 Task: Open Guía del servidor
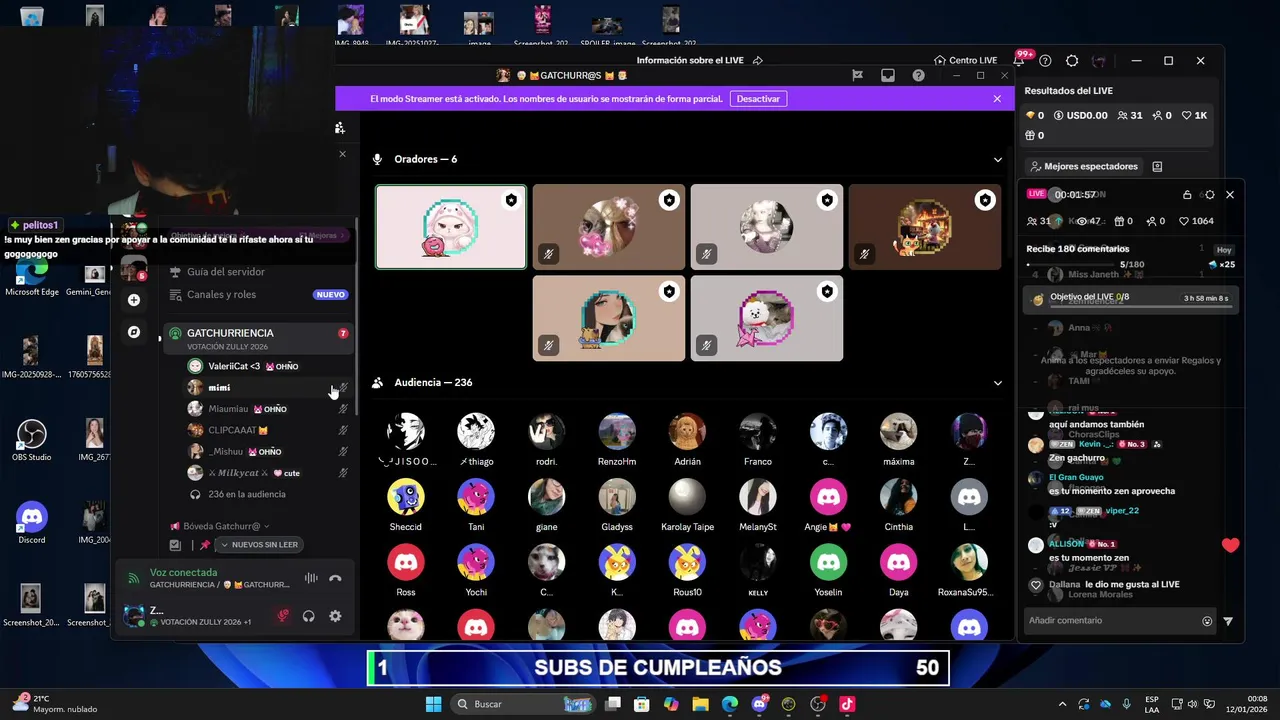[226, 272]
